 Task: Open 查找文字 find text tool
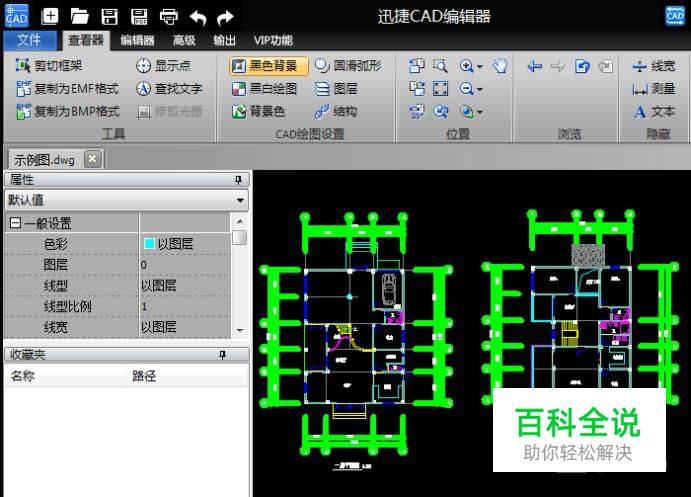tap(169, 89)
